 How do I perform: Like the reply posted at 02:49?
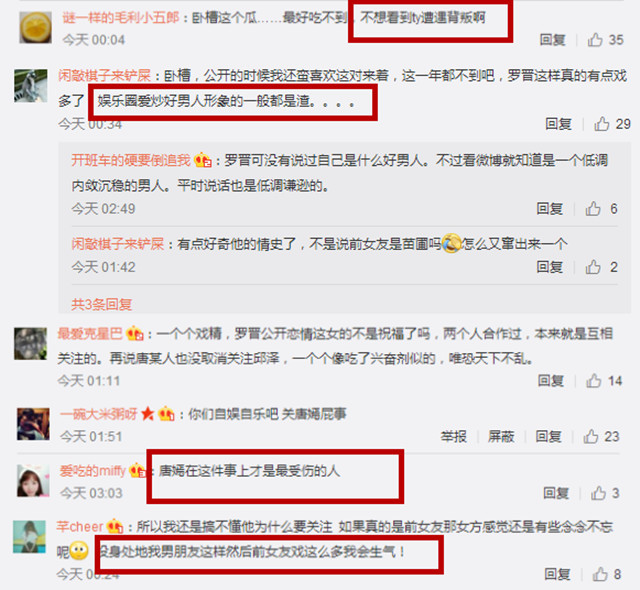click(593, 208)
